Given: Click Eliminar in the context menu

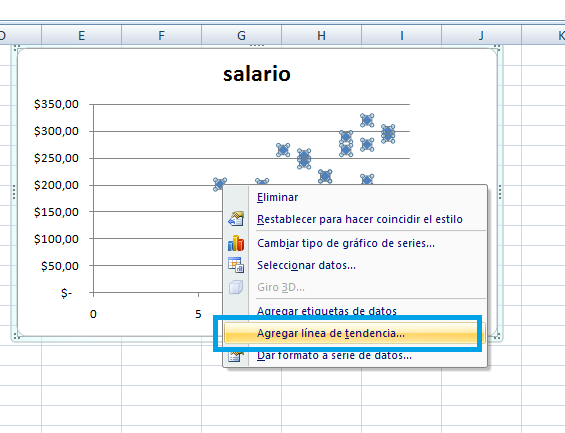Looking at the screenshot, I should click(x=277, y=197).
